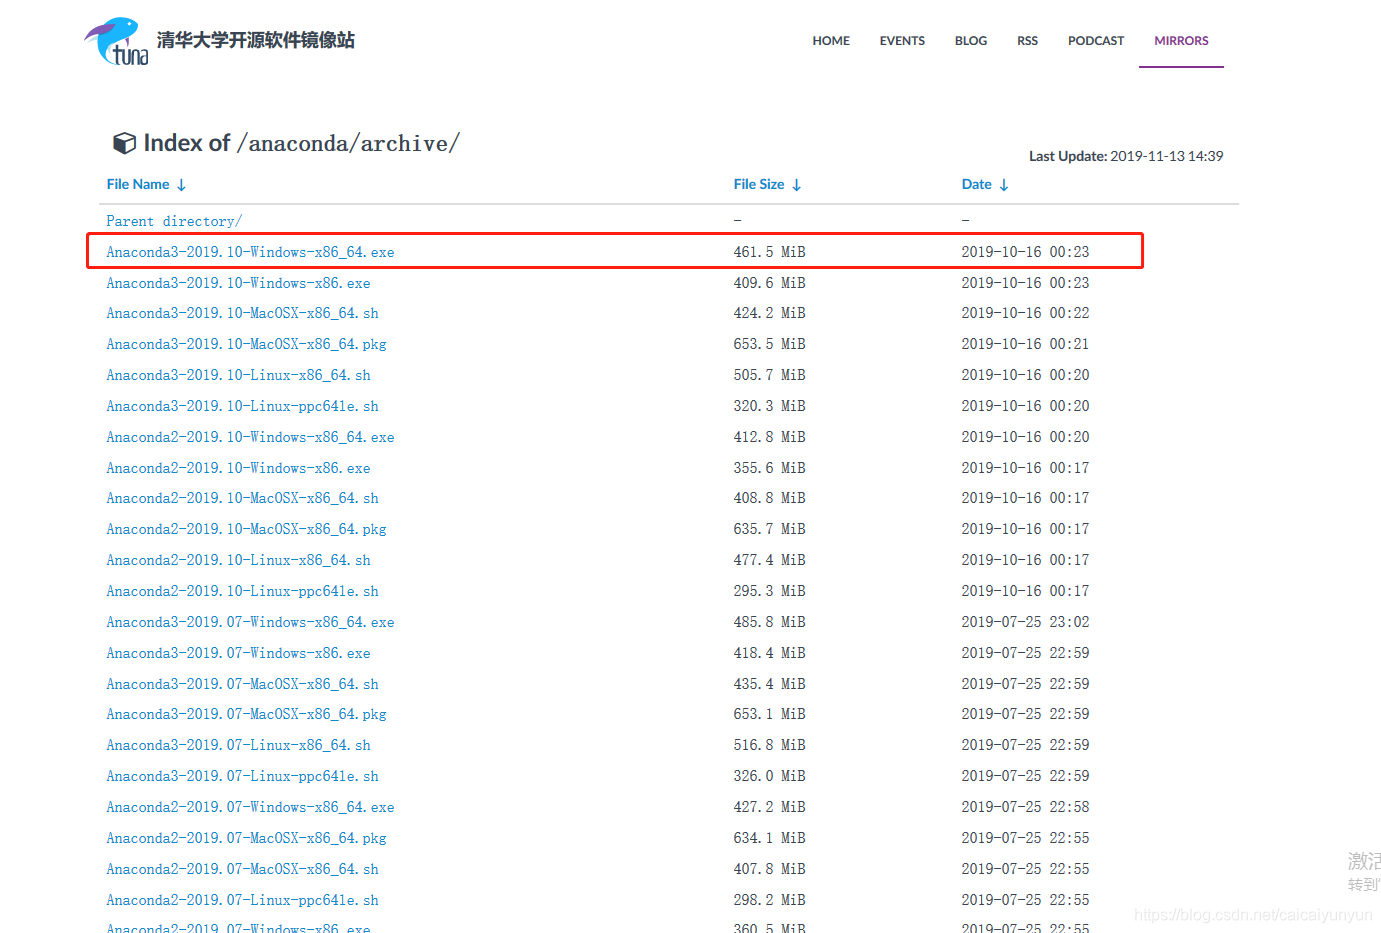Click the TUNA logo icon
Image resolution: width=1381 pixels, height=933 pixels.
point(116,41)
